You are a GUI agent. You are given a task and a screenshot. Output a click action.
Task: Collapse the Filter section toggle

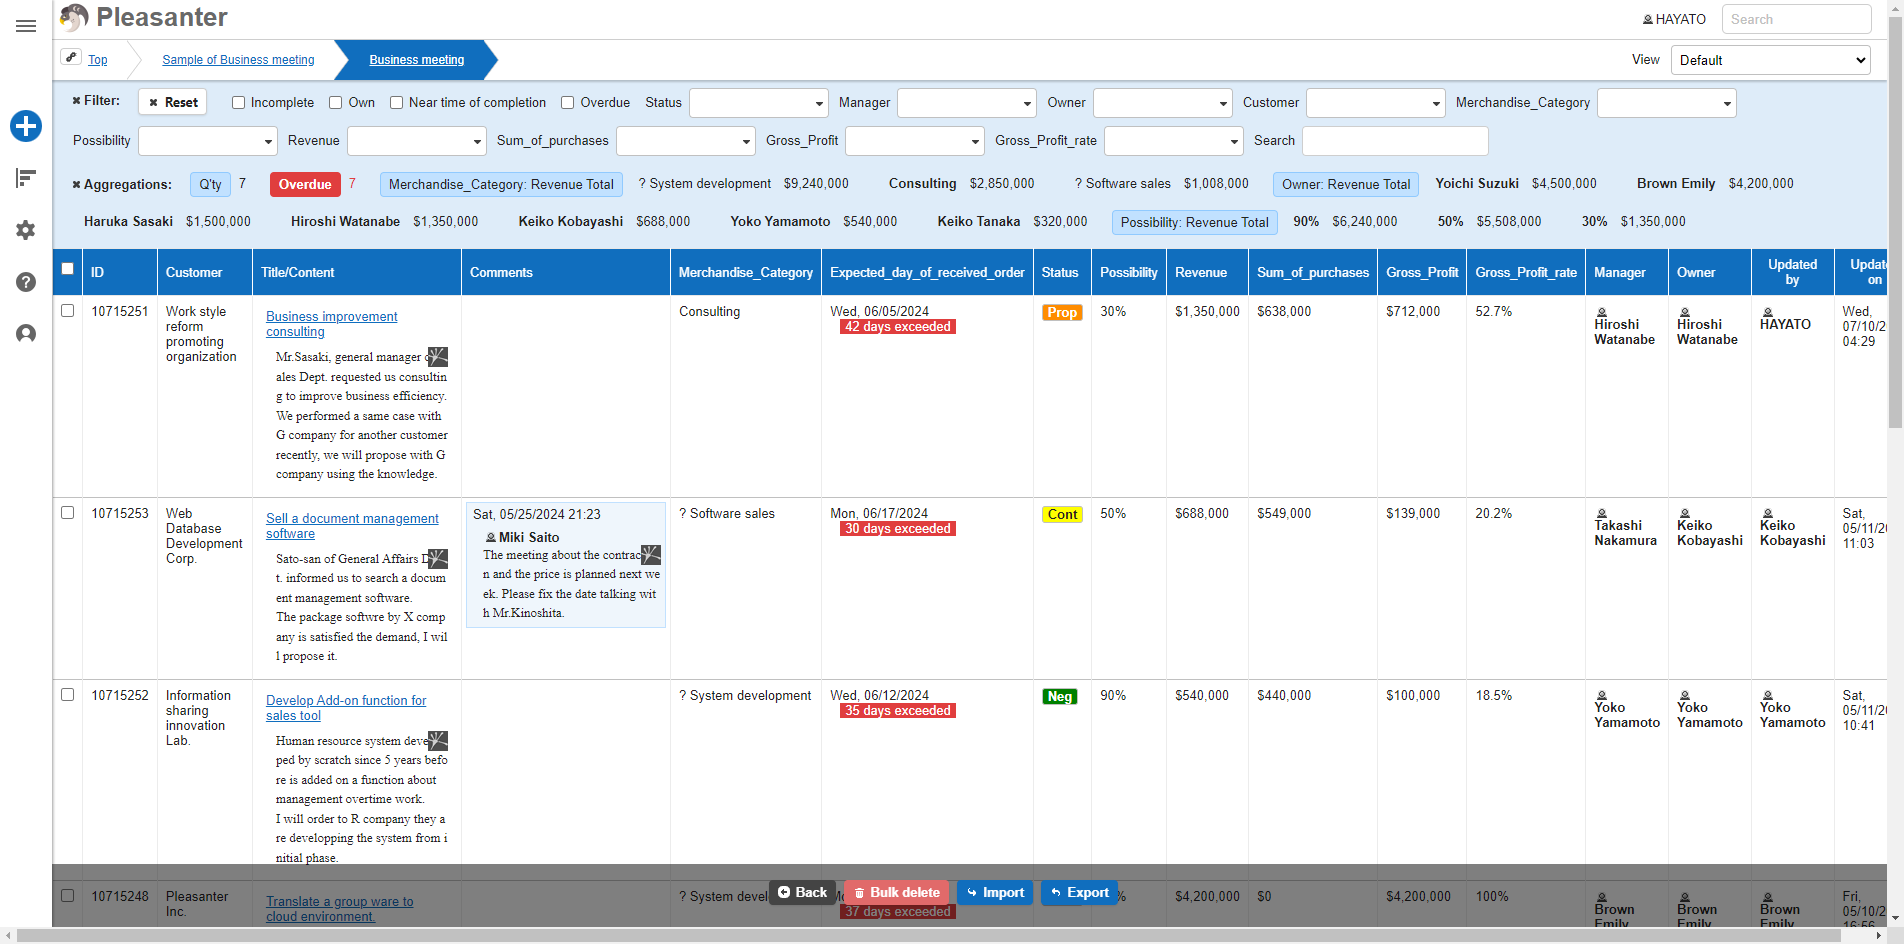(x=76, y=101)
